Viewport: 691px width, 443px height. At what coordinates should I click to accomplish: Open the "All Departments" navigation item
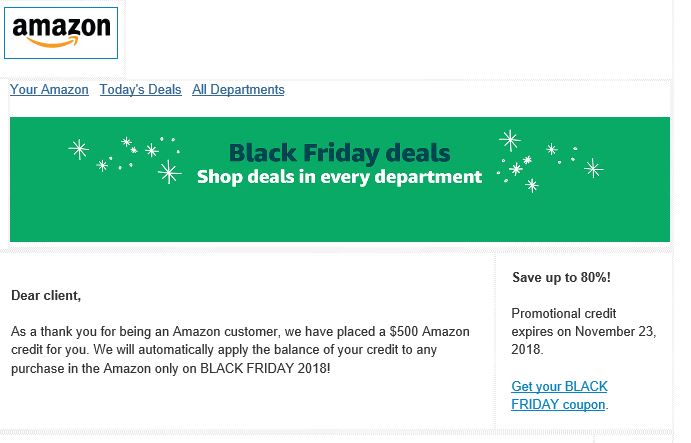pyautogui.click(x=238, y=90)
